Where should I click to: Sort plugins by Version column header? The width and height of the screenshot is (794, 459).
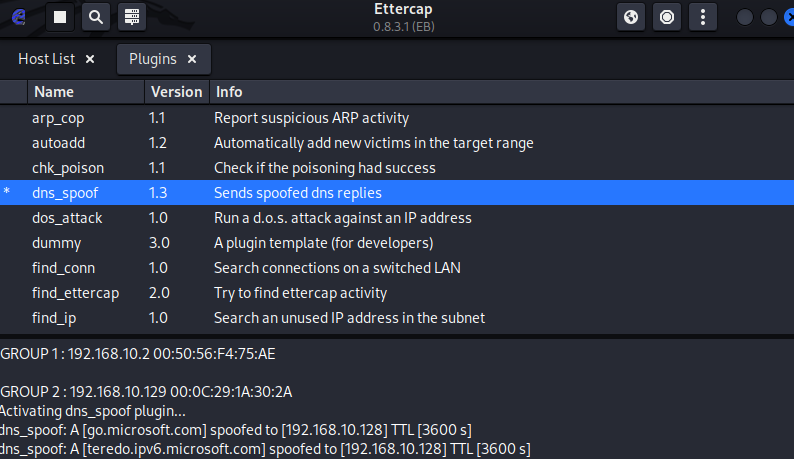(176, 92)
